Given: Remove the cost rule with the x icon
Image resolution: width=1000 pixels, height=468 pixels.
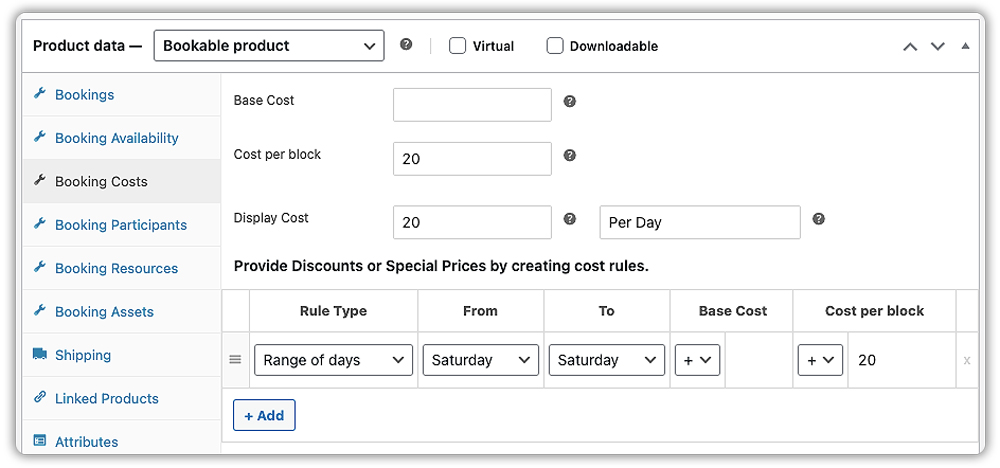Looking at the screenshot, I should pos(967,360).
